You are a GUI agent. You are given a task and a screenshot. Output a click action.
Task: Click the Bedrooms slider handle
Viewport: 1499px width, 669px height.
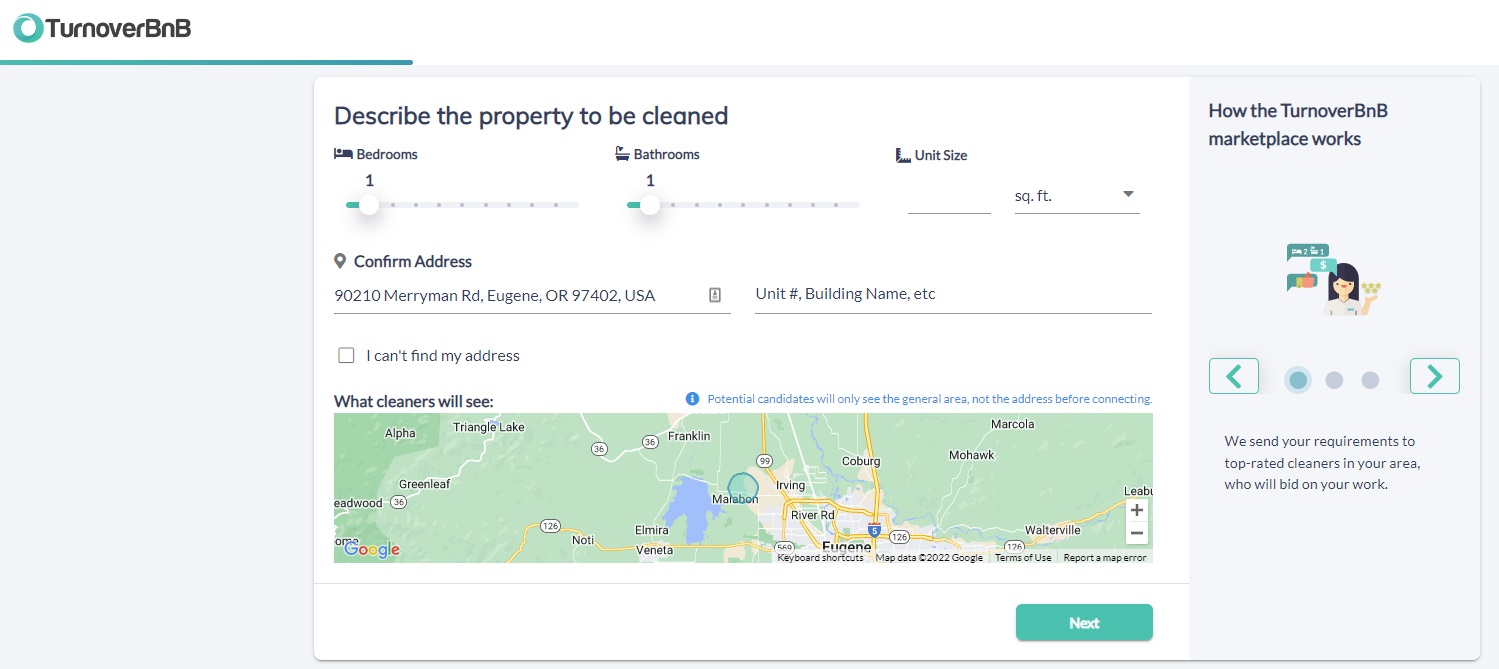(369, 204)
